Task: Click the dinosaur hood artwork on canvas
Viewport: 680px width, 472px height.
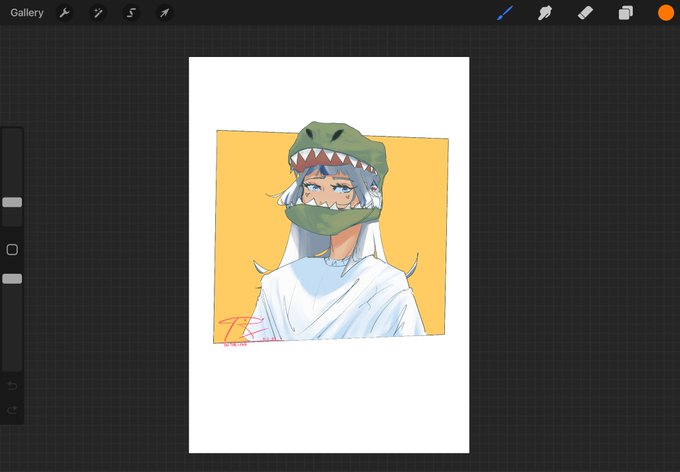Action: pyautogui.click(x=337, y=178)
